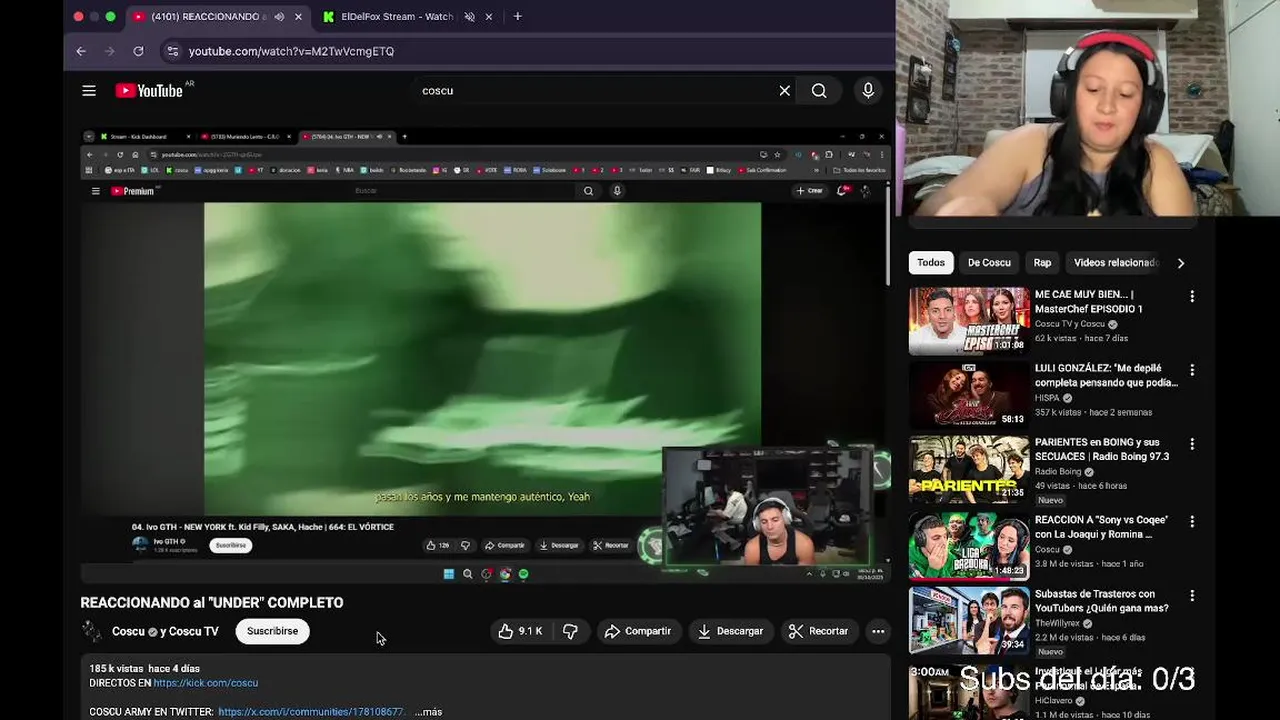Open more actions three-dot menu under video
This screenshot has height=720, width=1280.
878,631
